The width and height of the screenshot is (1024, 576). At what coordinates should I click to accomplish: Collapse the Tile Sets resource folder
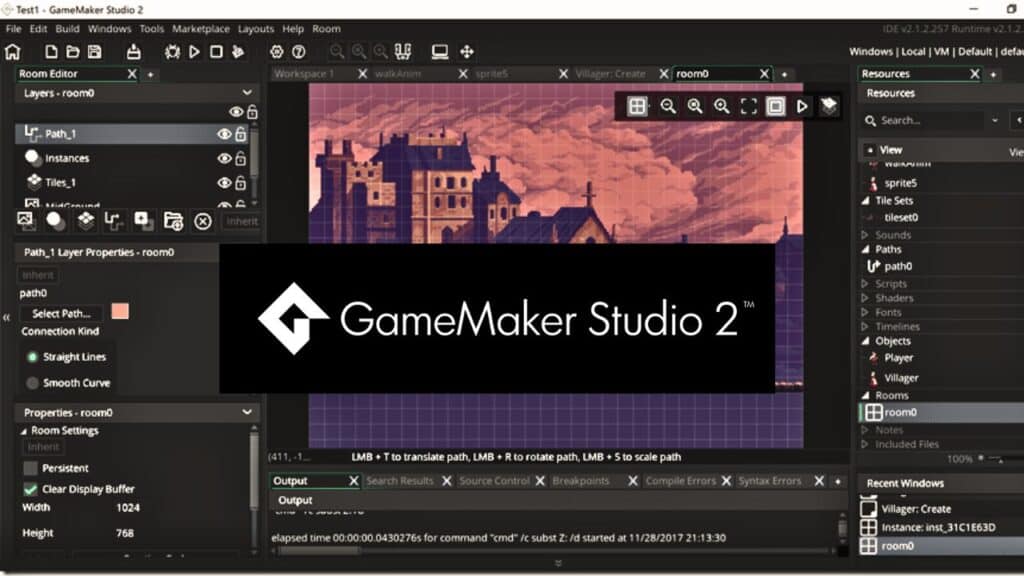point(865,200)
